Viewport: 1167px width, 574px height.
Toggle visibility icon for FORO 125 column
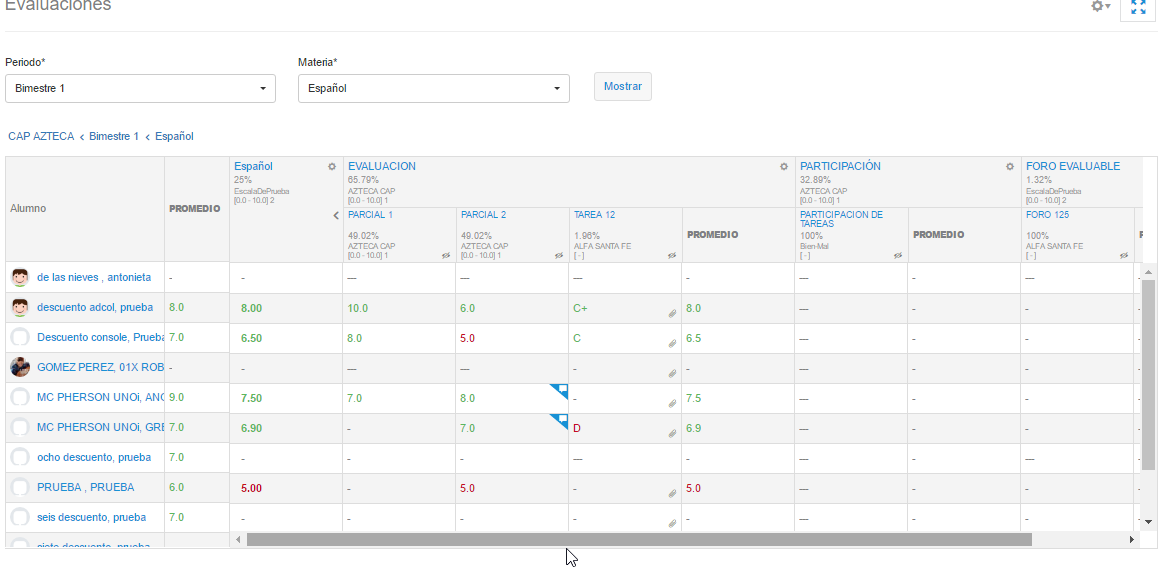click(1124, 256)
